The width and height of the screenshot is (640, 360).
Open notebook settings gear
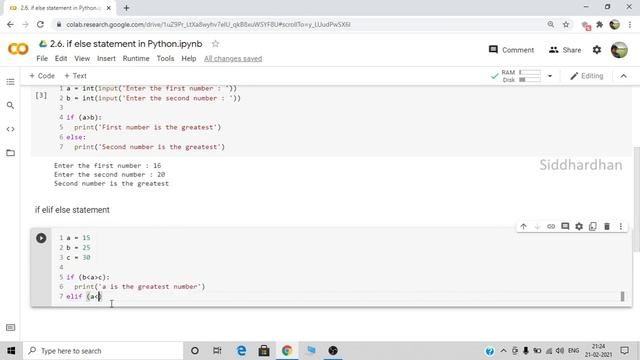coord(597,50)
